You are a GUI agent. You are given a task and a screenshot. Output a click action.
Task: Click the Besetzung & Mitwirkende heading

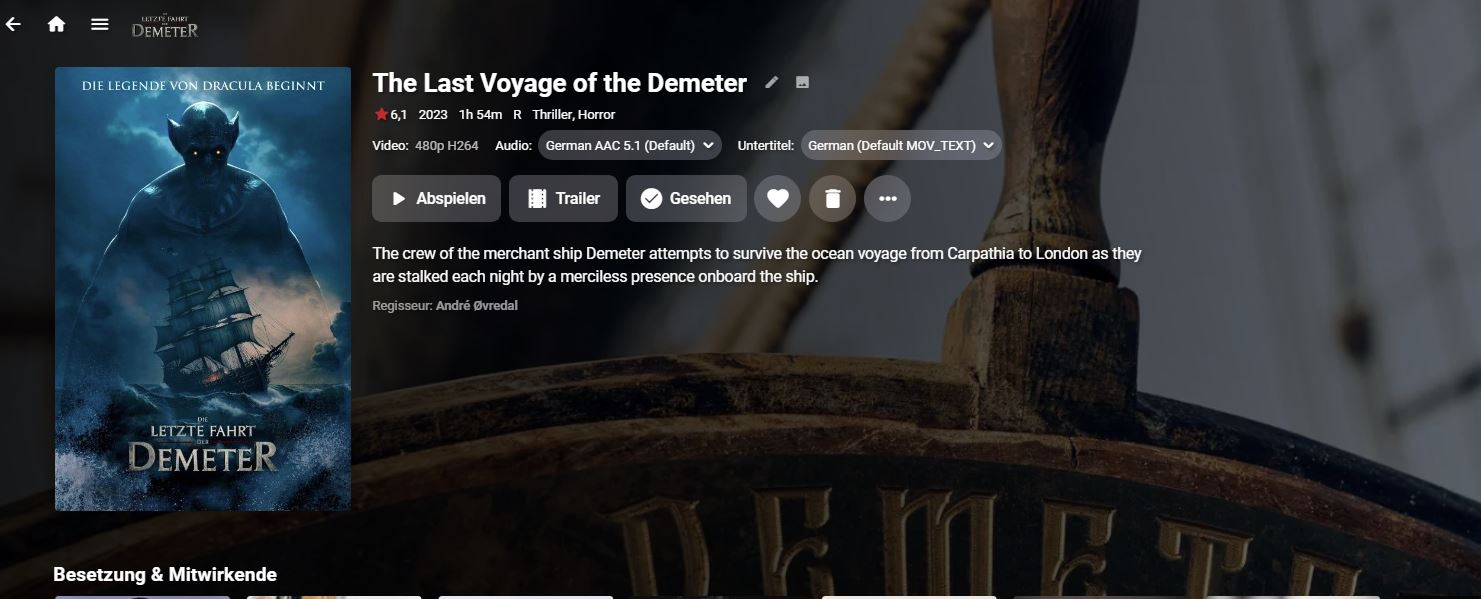(x=165, y=574)
